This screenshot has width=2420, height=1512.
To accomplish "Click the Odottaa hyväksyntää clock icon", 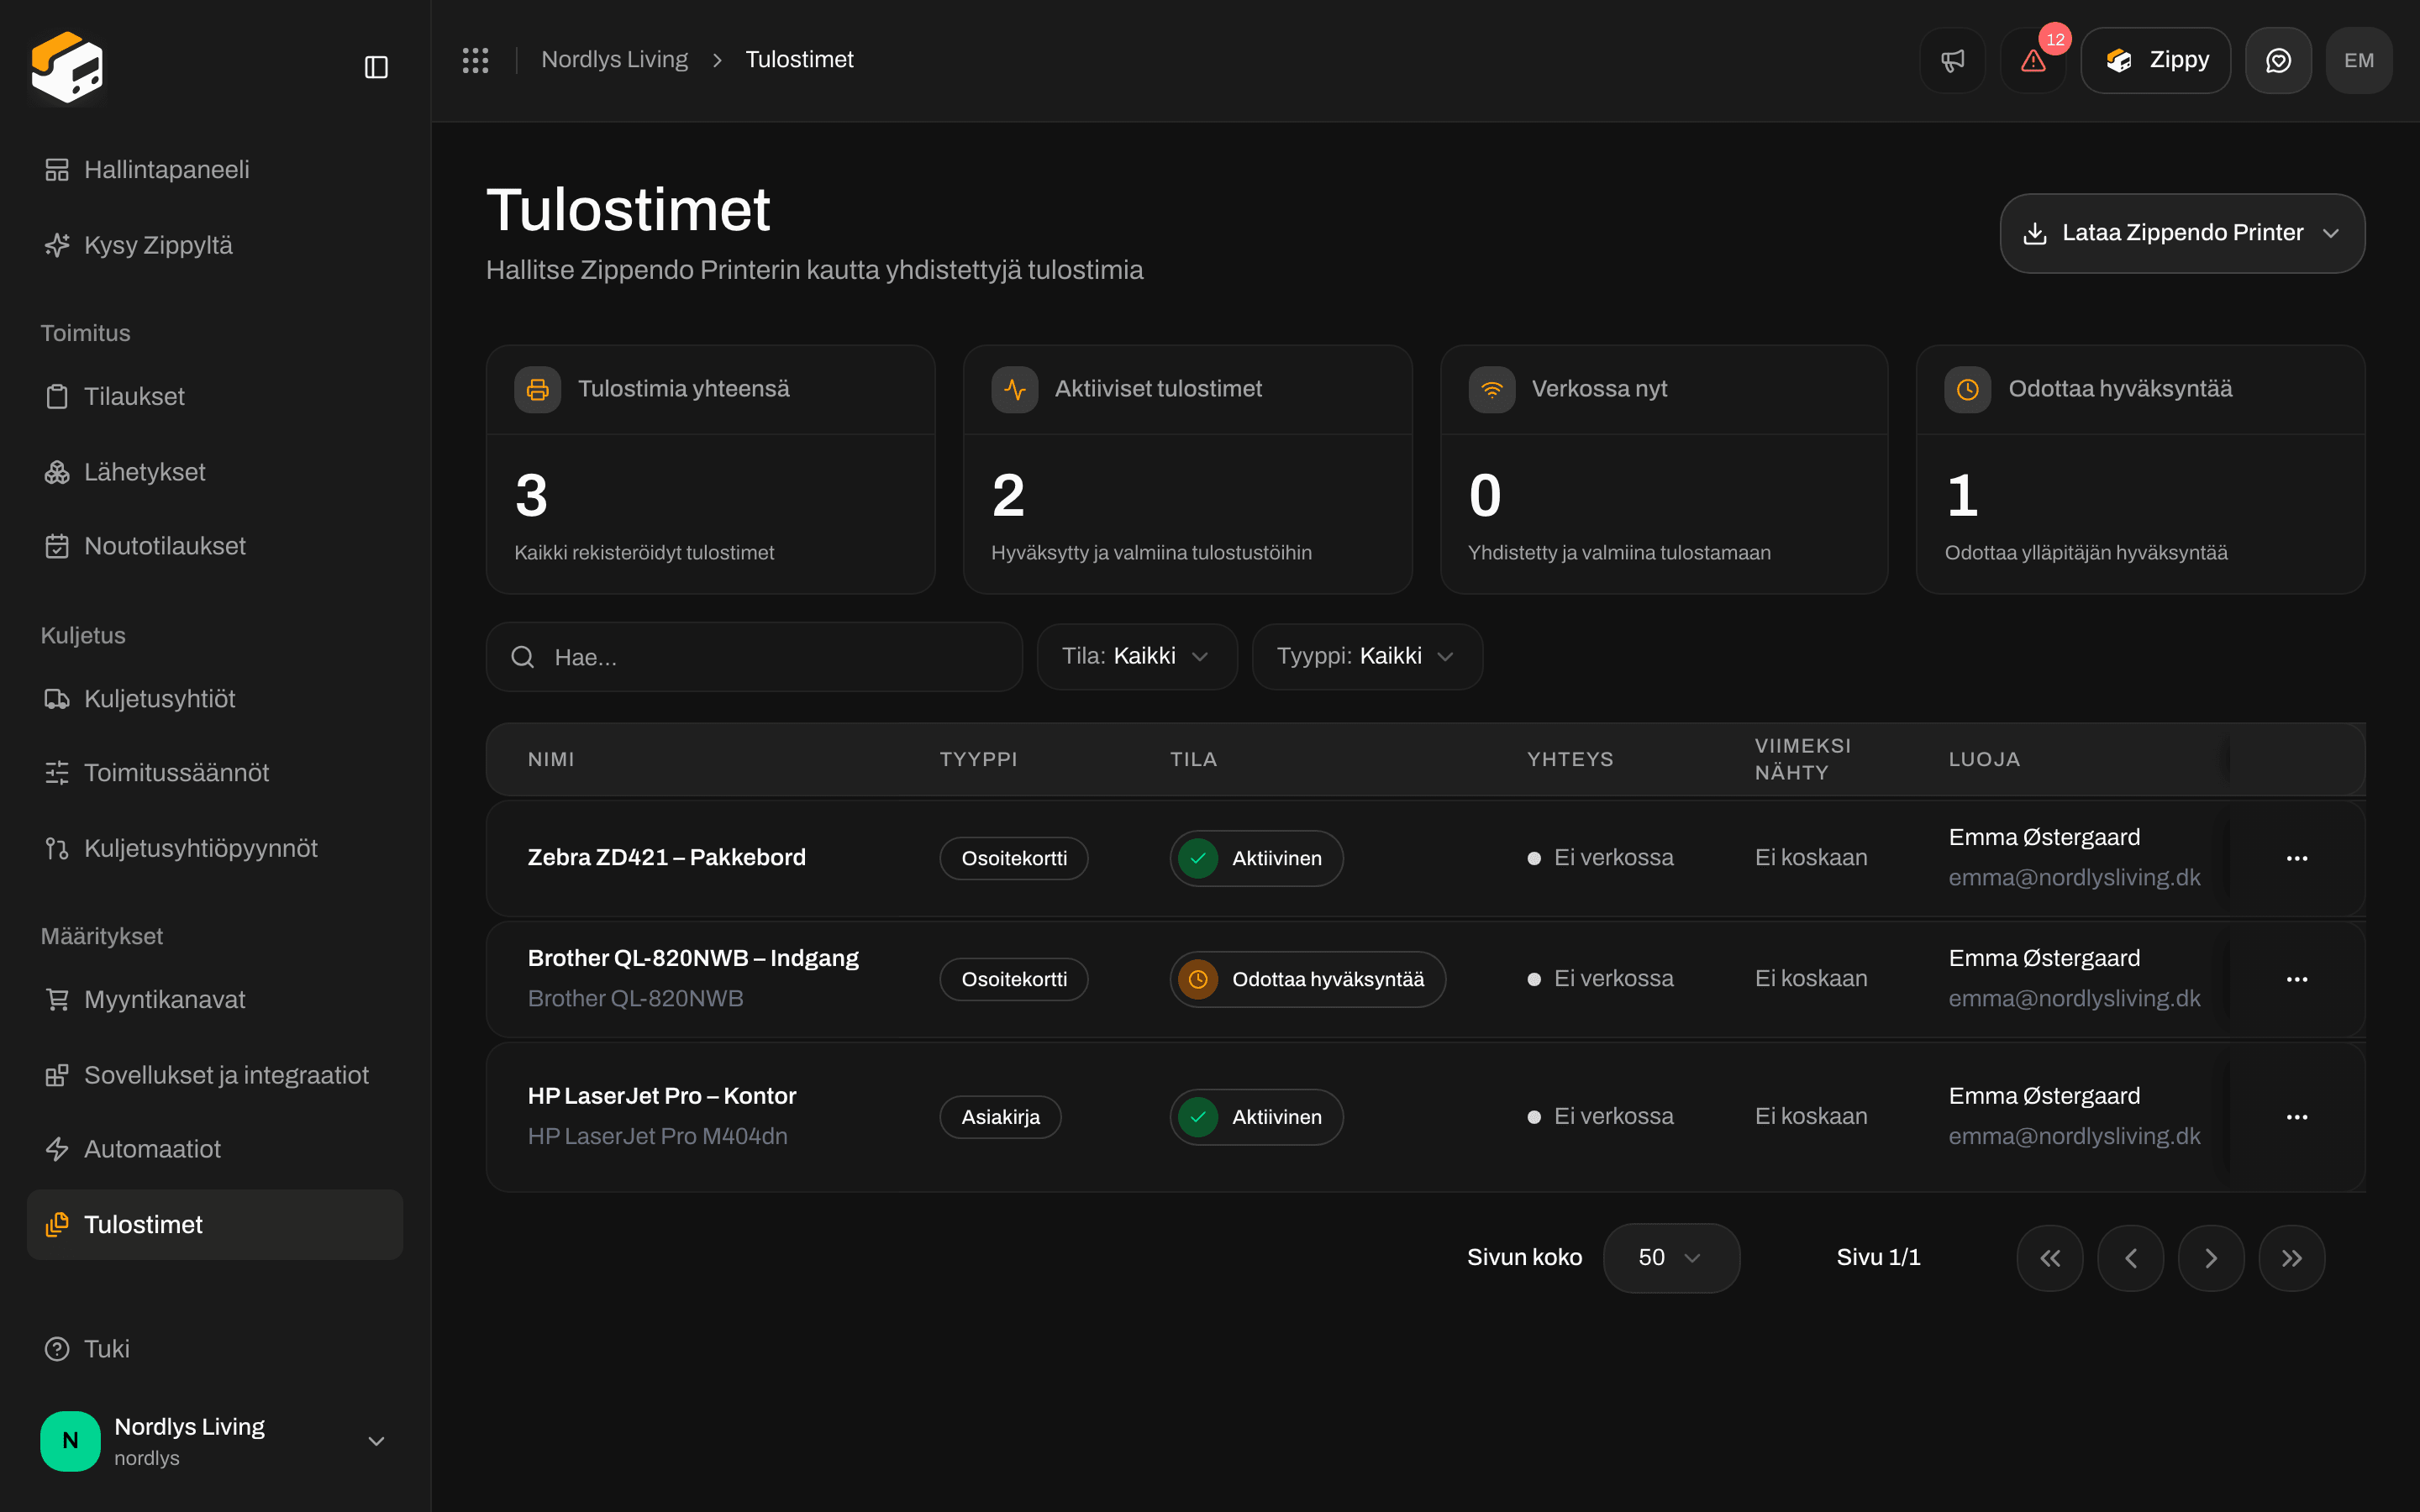I will pyautogui.click(x=1967, y=389).
